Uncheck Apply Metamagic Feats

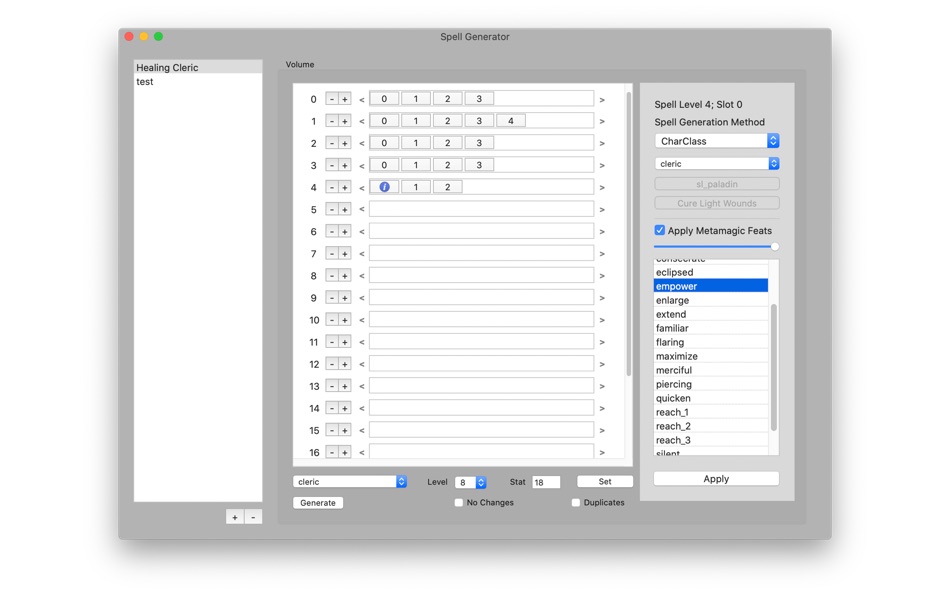click(x=660, y=230)
